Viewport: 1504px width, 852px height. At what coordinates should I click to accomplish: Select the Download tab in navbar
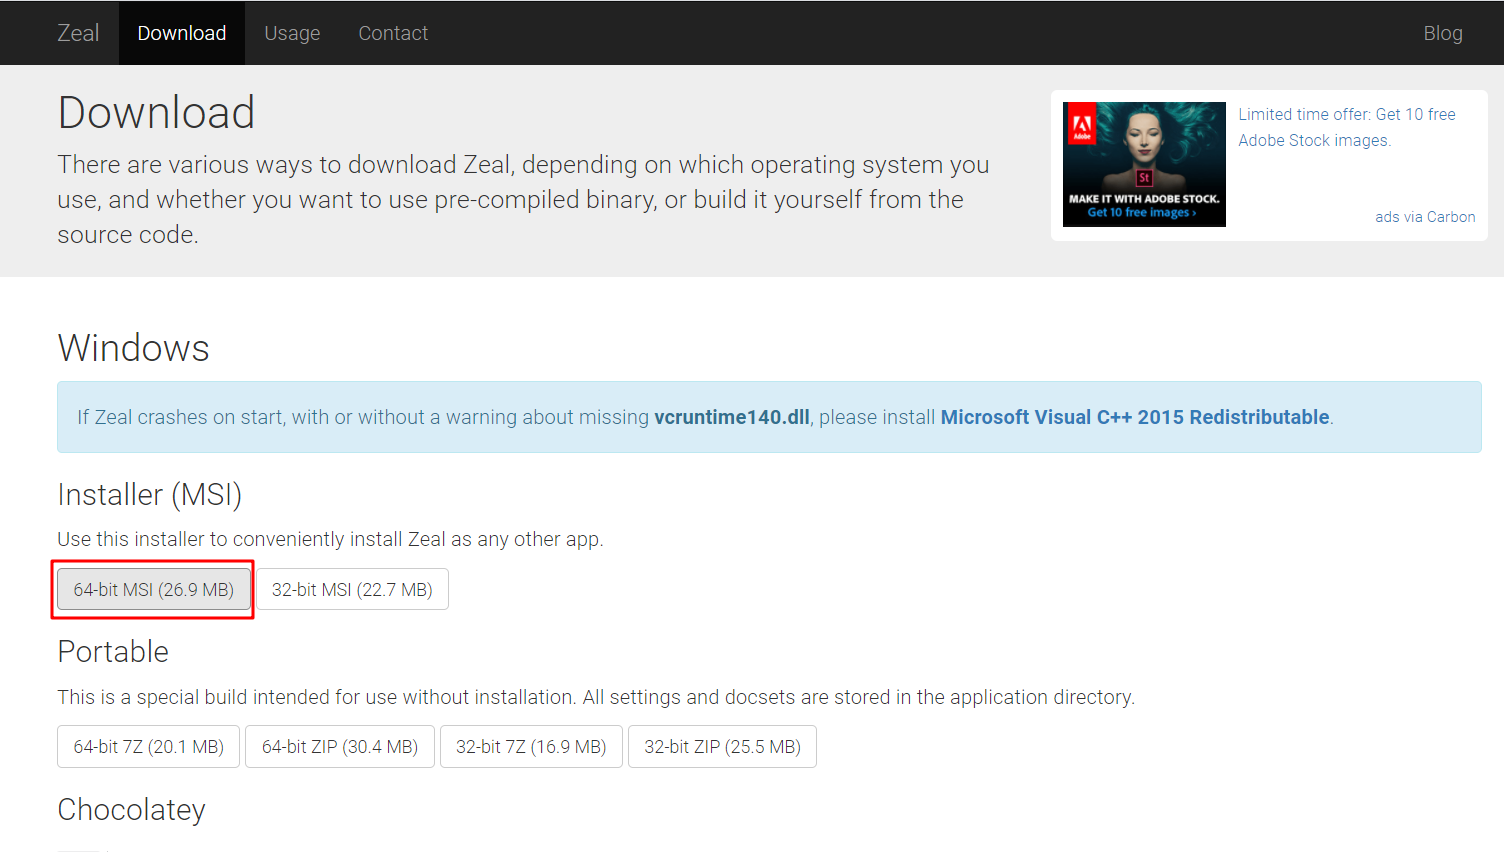(x=182, y=33)
